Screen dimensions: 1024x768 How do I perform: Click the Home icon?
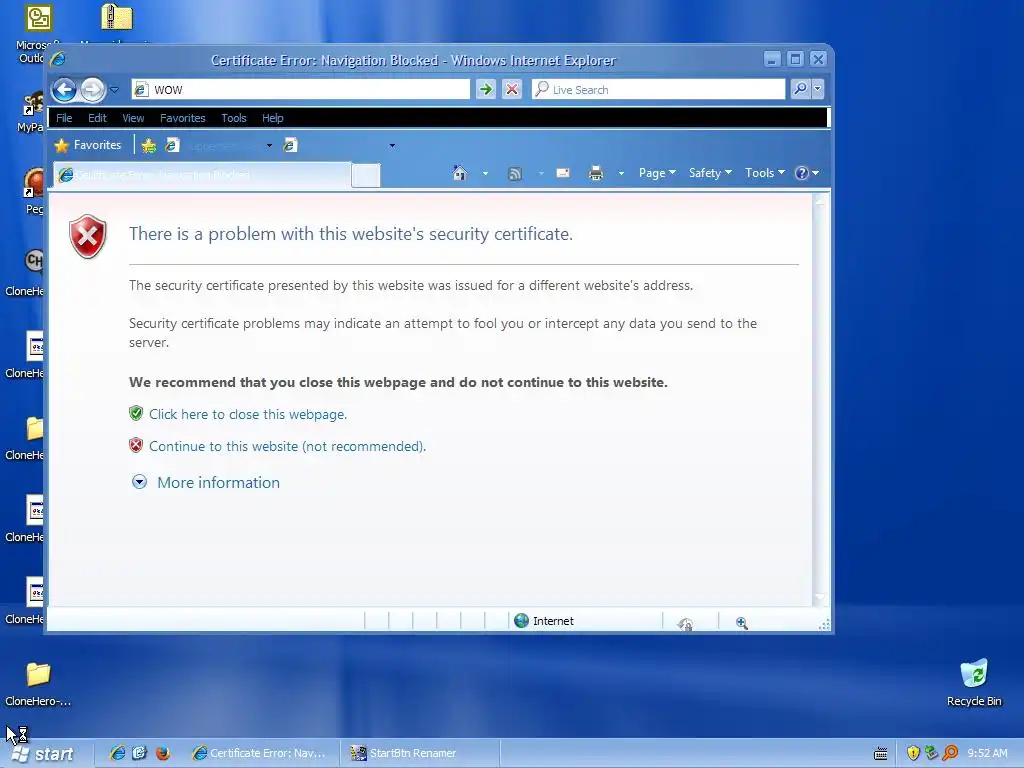tap(460, 173)
